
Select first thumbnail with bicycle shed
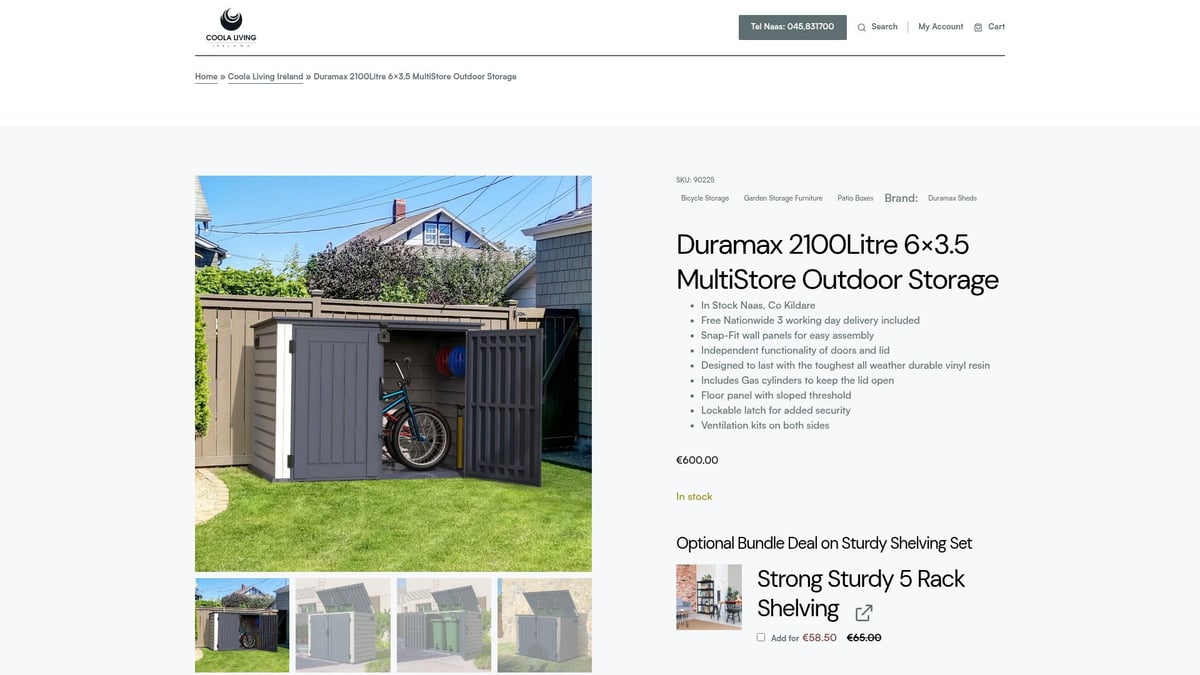[242, 625]
